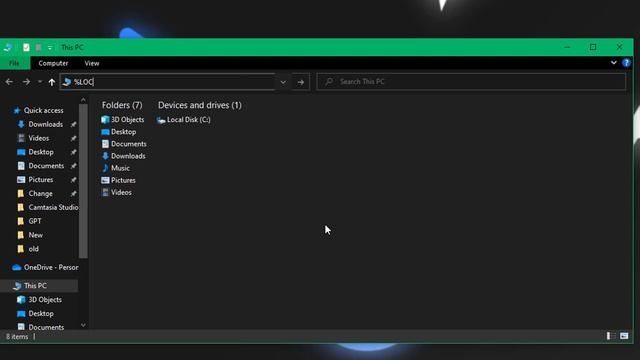Select Desktop folder in main pane
640x360 pixels.
point(119,132)
